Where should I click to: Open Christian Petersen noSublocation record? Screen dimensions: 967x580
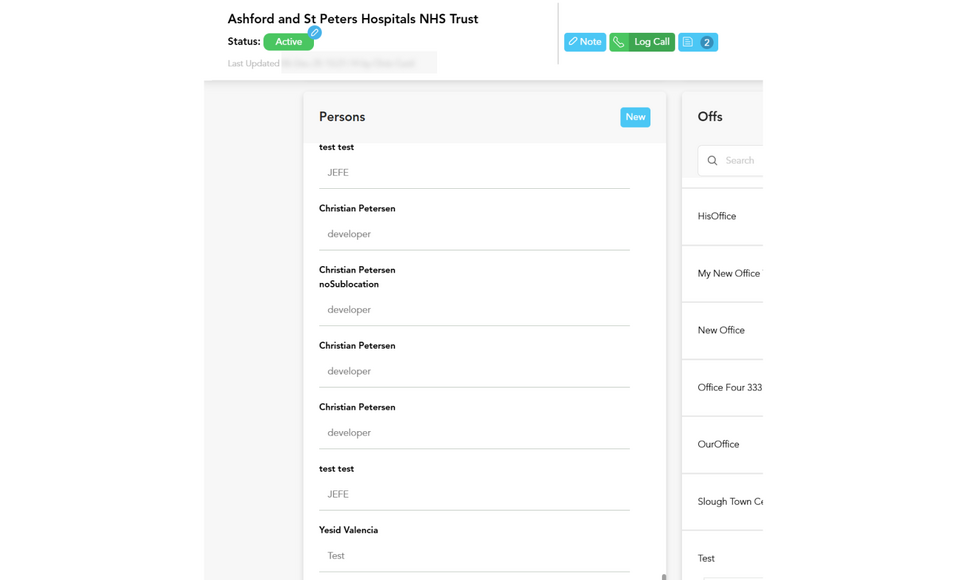pos(474,291)
